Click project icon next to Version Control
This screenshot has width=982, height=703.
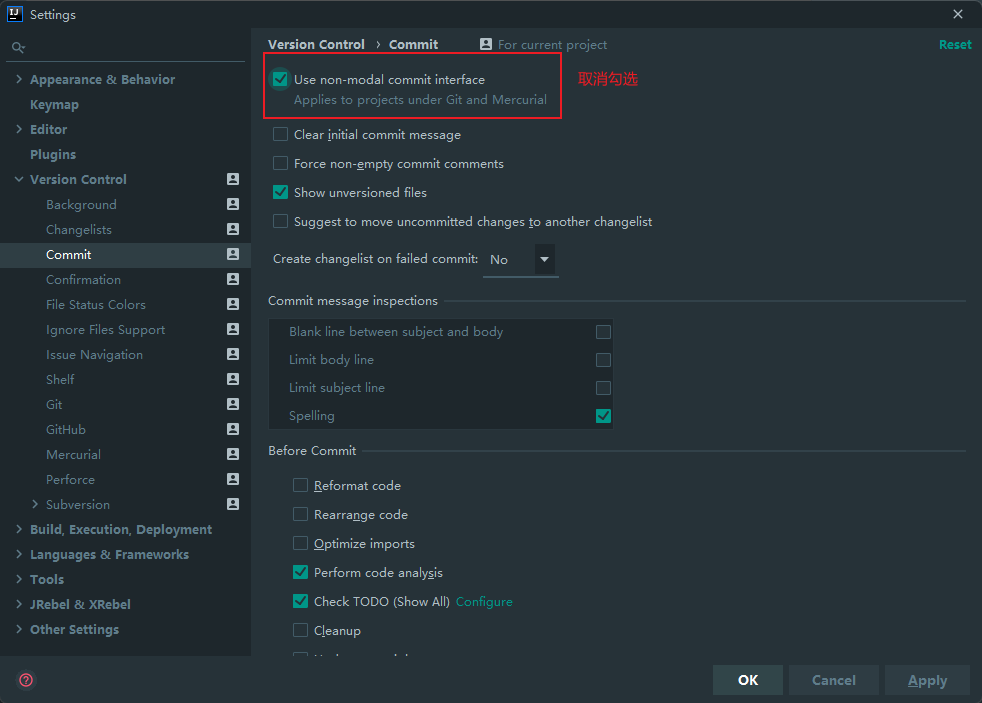(x=233, y=179)
